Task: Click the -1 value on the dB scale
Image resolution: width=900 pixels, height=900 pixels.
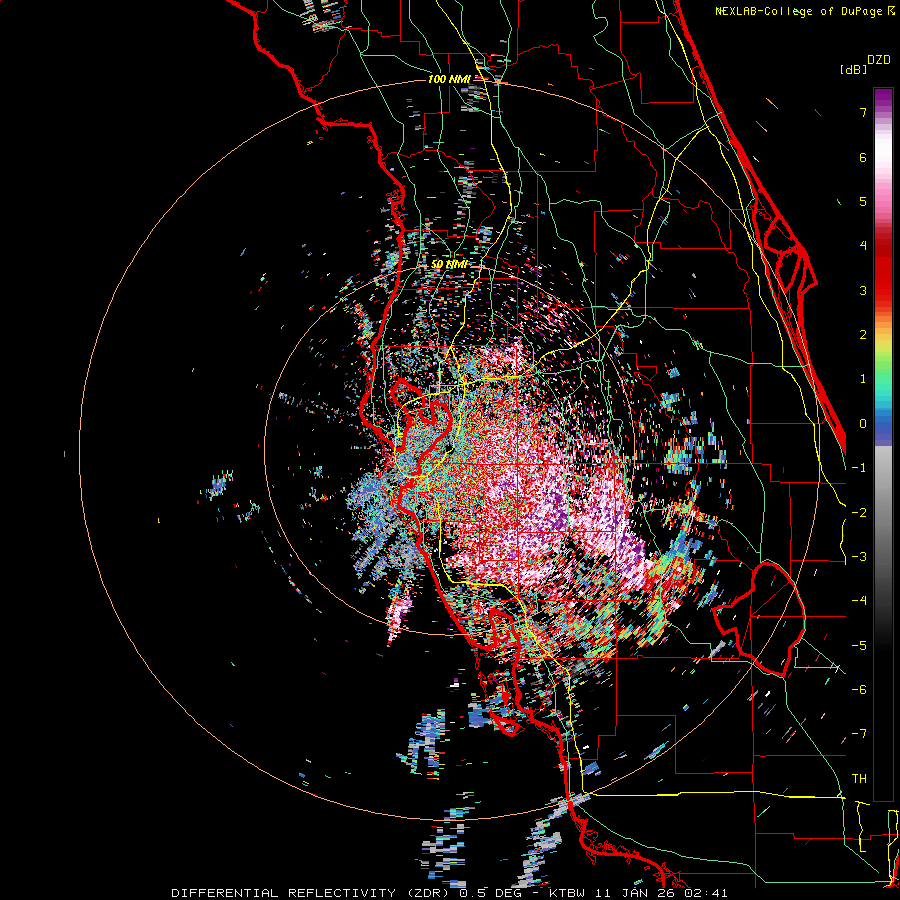Action: (859, 468)
